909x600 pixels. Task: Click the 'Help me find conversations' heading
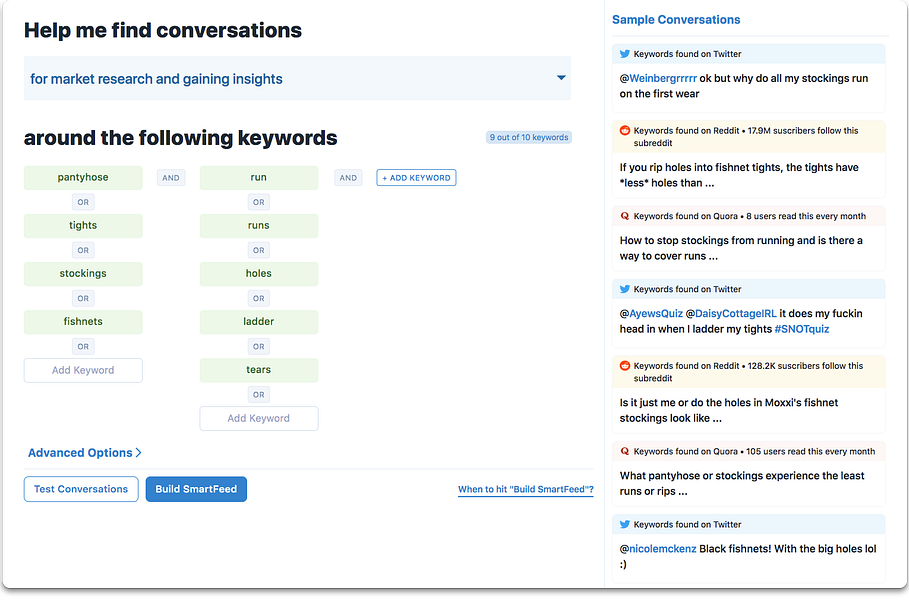(163, 30)
